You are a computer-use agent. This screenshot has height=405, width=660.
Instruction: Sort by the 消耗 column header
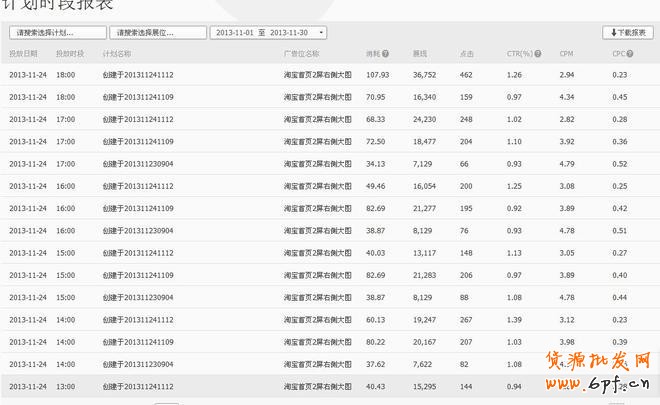[372, 53]
